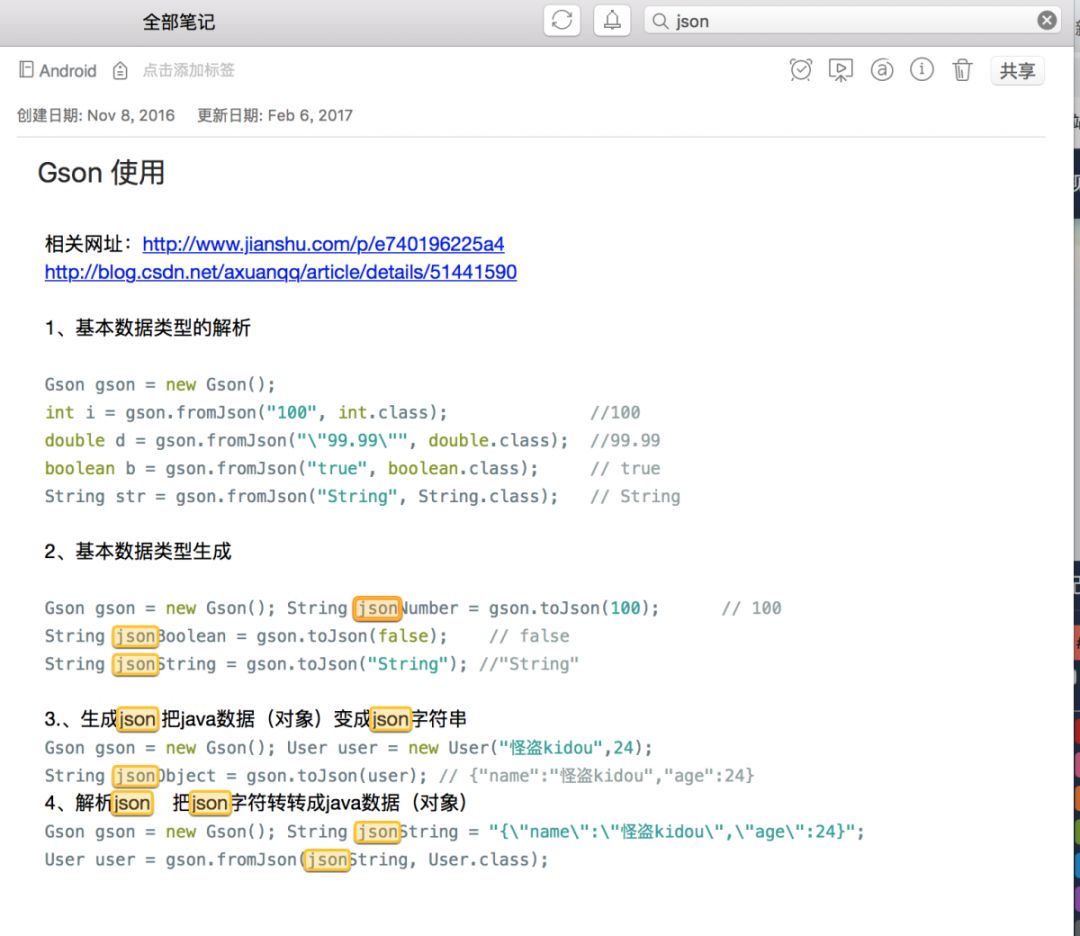The height and width of the screenshot is (936, 1080).
Task: Open the notifications bell
Action: 611,20
